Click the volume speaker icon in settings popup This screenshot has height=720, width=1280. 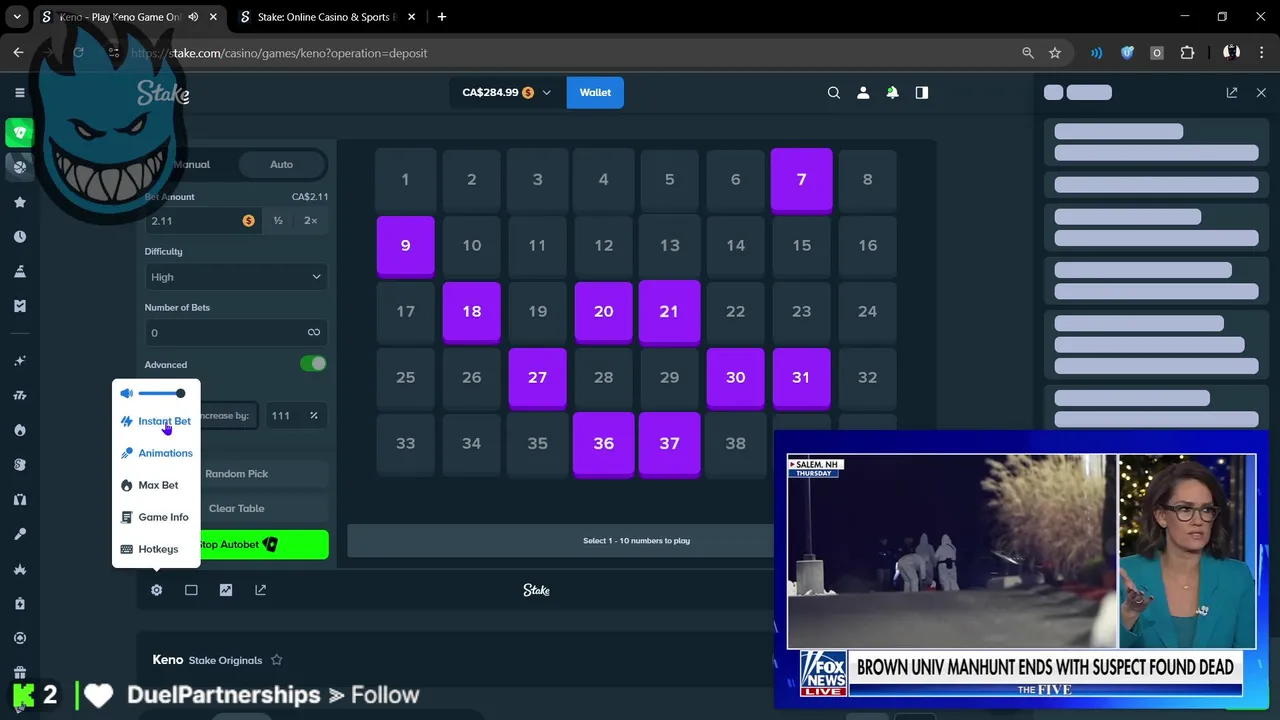(127, 393)
